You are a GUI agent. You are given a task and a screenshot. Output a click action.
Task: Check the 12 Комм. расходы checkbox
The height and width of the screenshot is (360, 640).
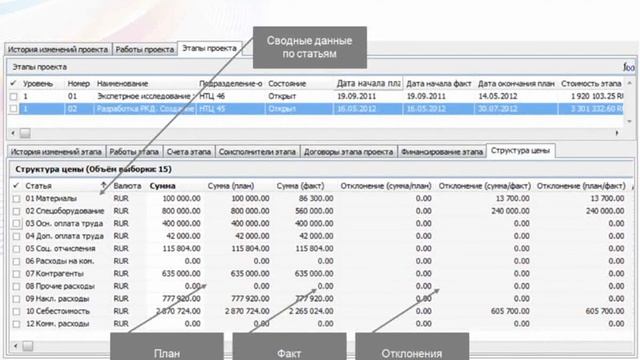pos(16,324)
